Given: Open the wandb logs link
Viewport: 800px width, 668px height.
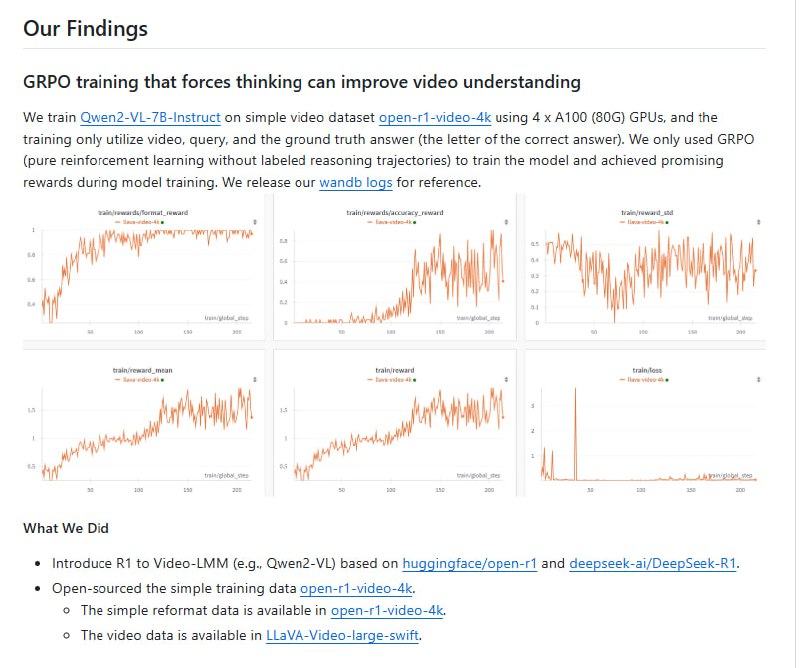Looking at the screenshot, I should coord(355,182).
